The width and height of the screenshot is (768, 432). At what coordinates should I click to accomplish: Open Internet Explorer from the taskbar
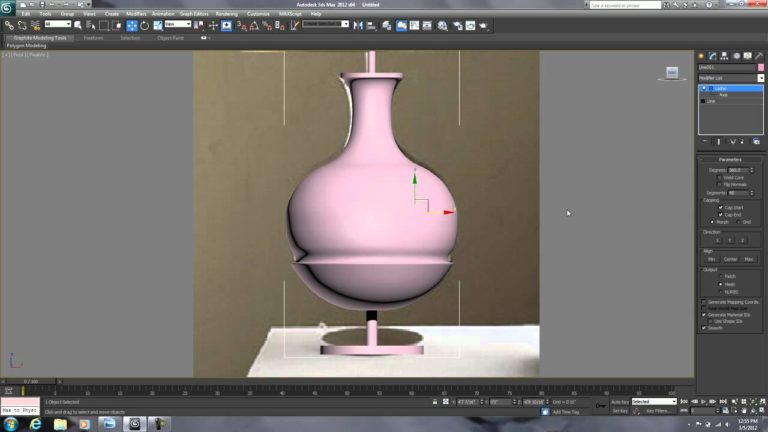36,423
